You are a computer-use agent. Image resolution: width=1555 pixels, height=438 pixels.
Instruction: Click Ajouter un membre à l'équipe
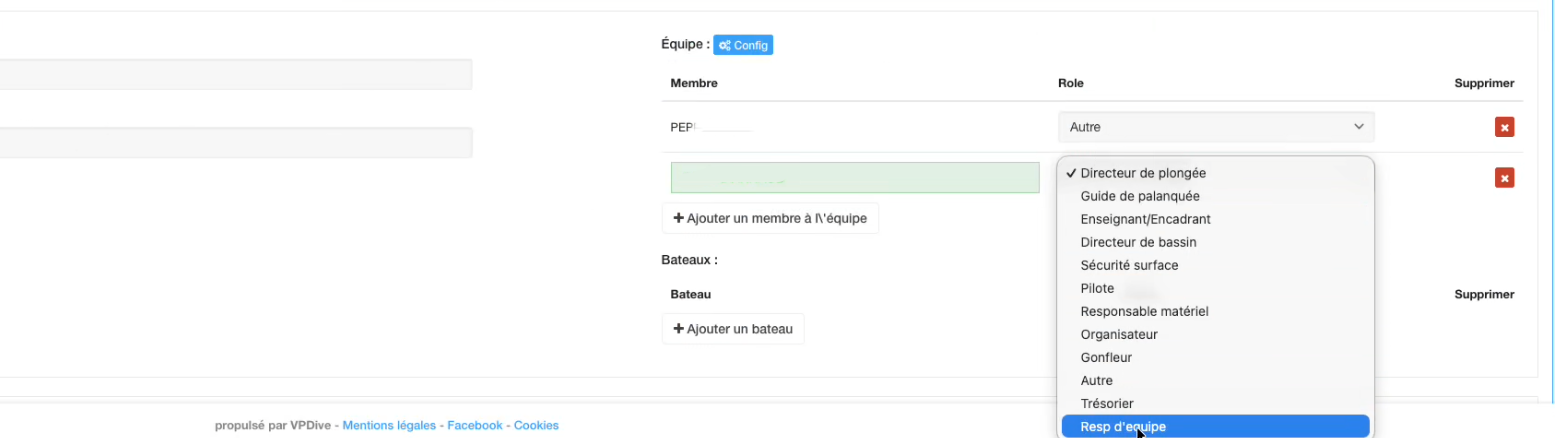770,218
